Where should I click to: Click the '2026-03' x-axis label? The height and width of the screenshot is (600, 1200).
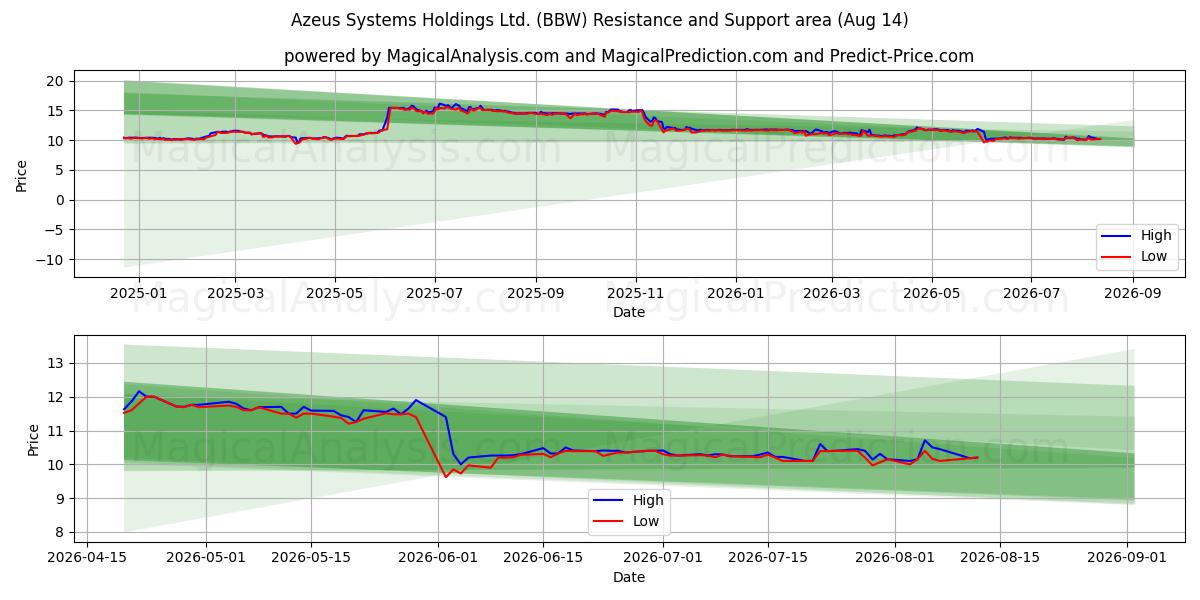[x=833, y=293]
